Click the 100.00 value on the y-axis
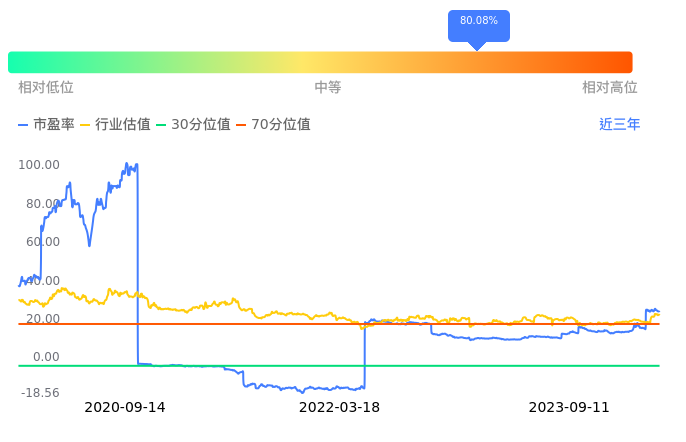Viewport: 686px width, 442px height. tap(39, 164)
